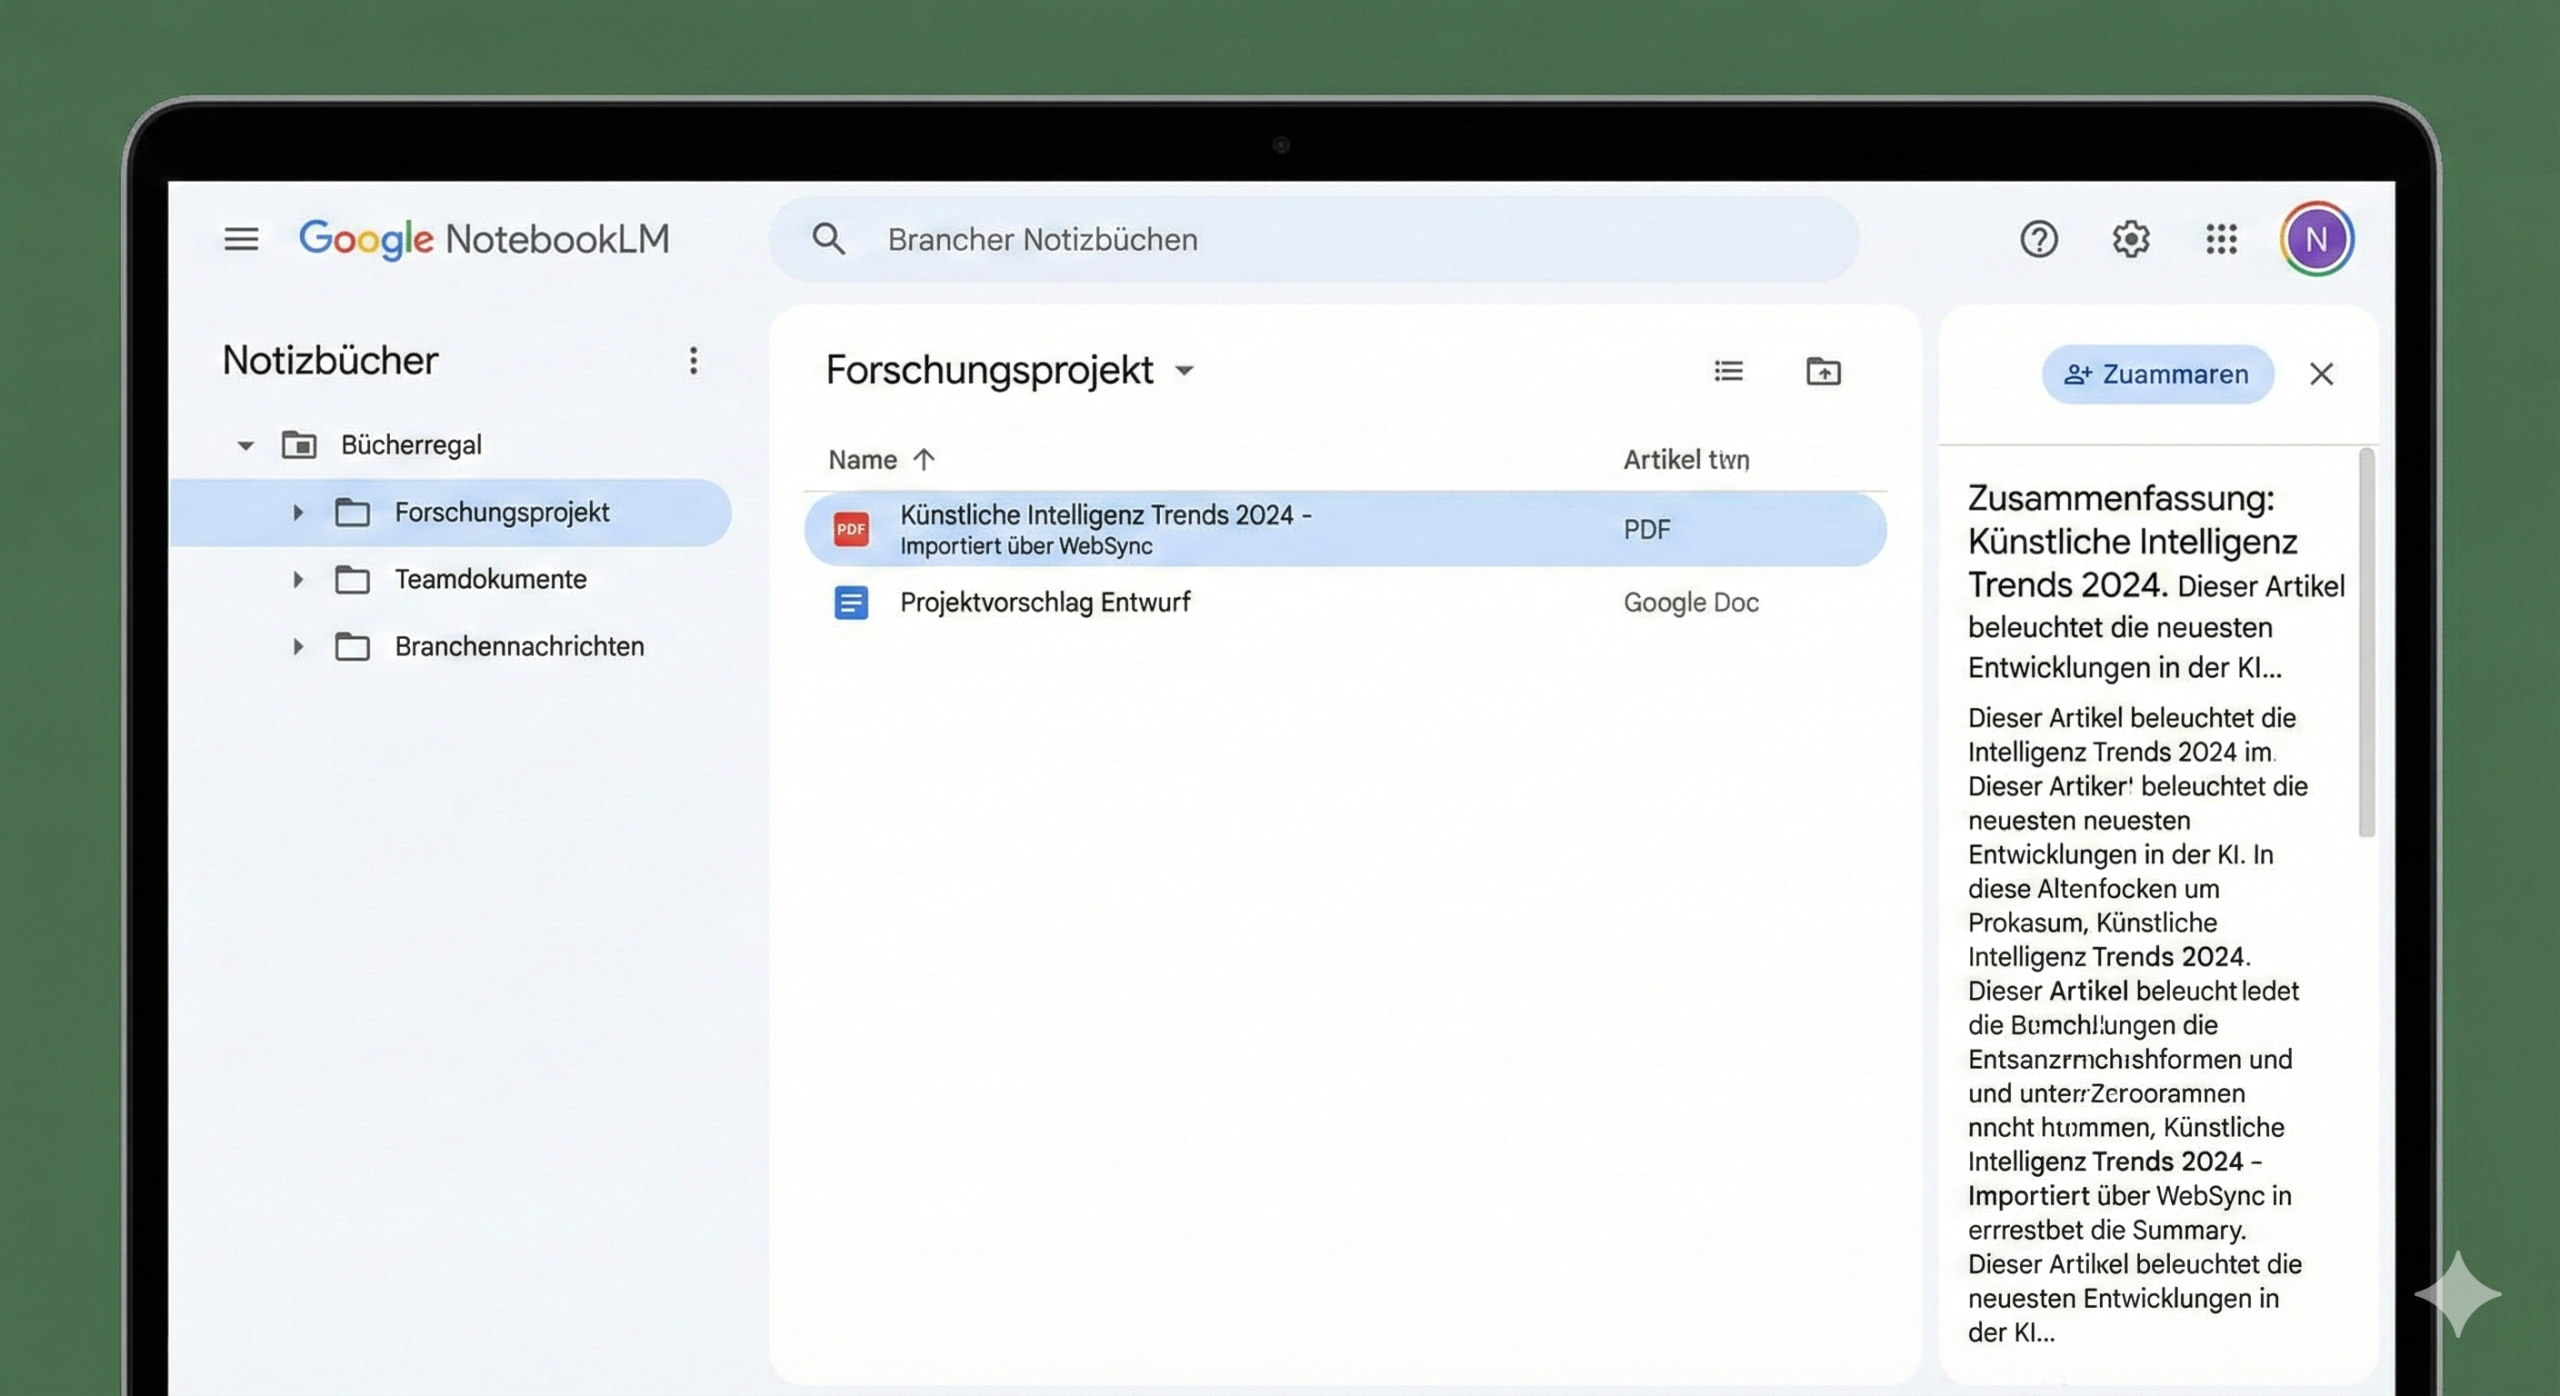2560x1396 pixels.
Task: Open your profile avatar N
Action: tap(2318, 238)
